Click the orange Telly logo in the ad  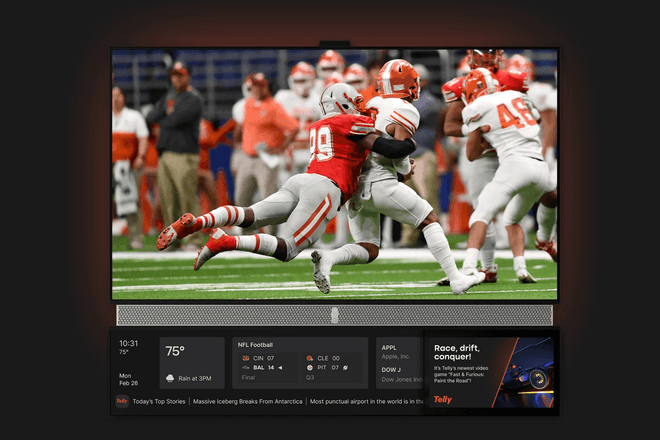pos(442,399)
